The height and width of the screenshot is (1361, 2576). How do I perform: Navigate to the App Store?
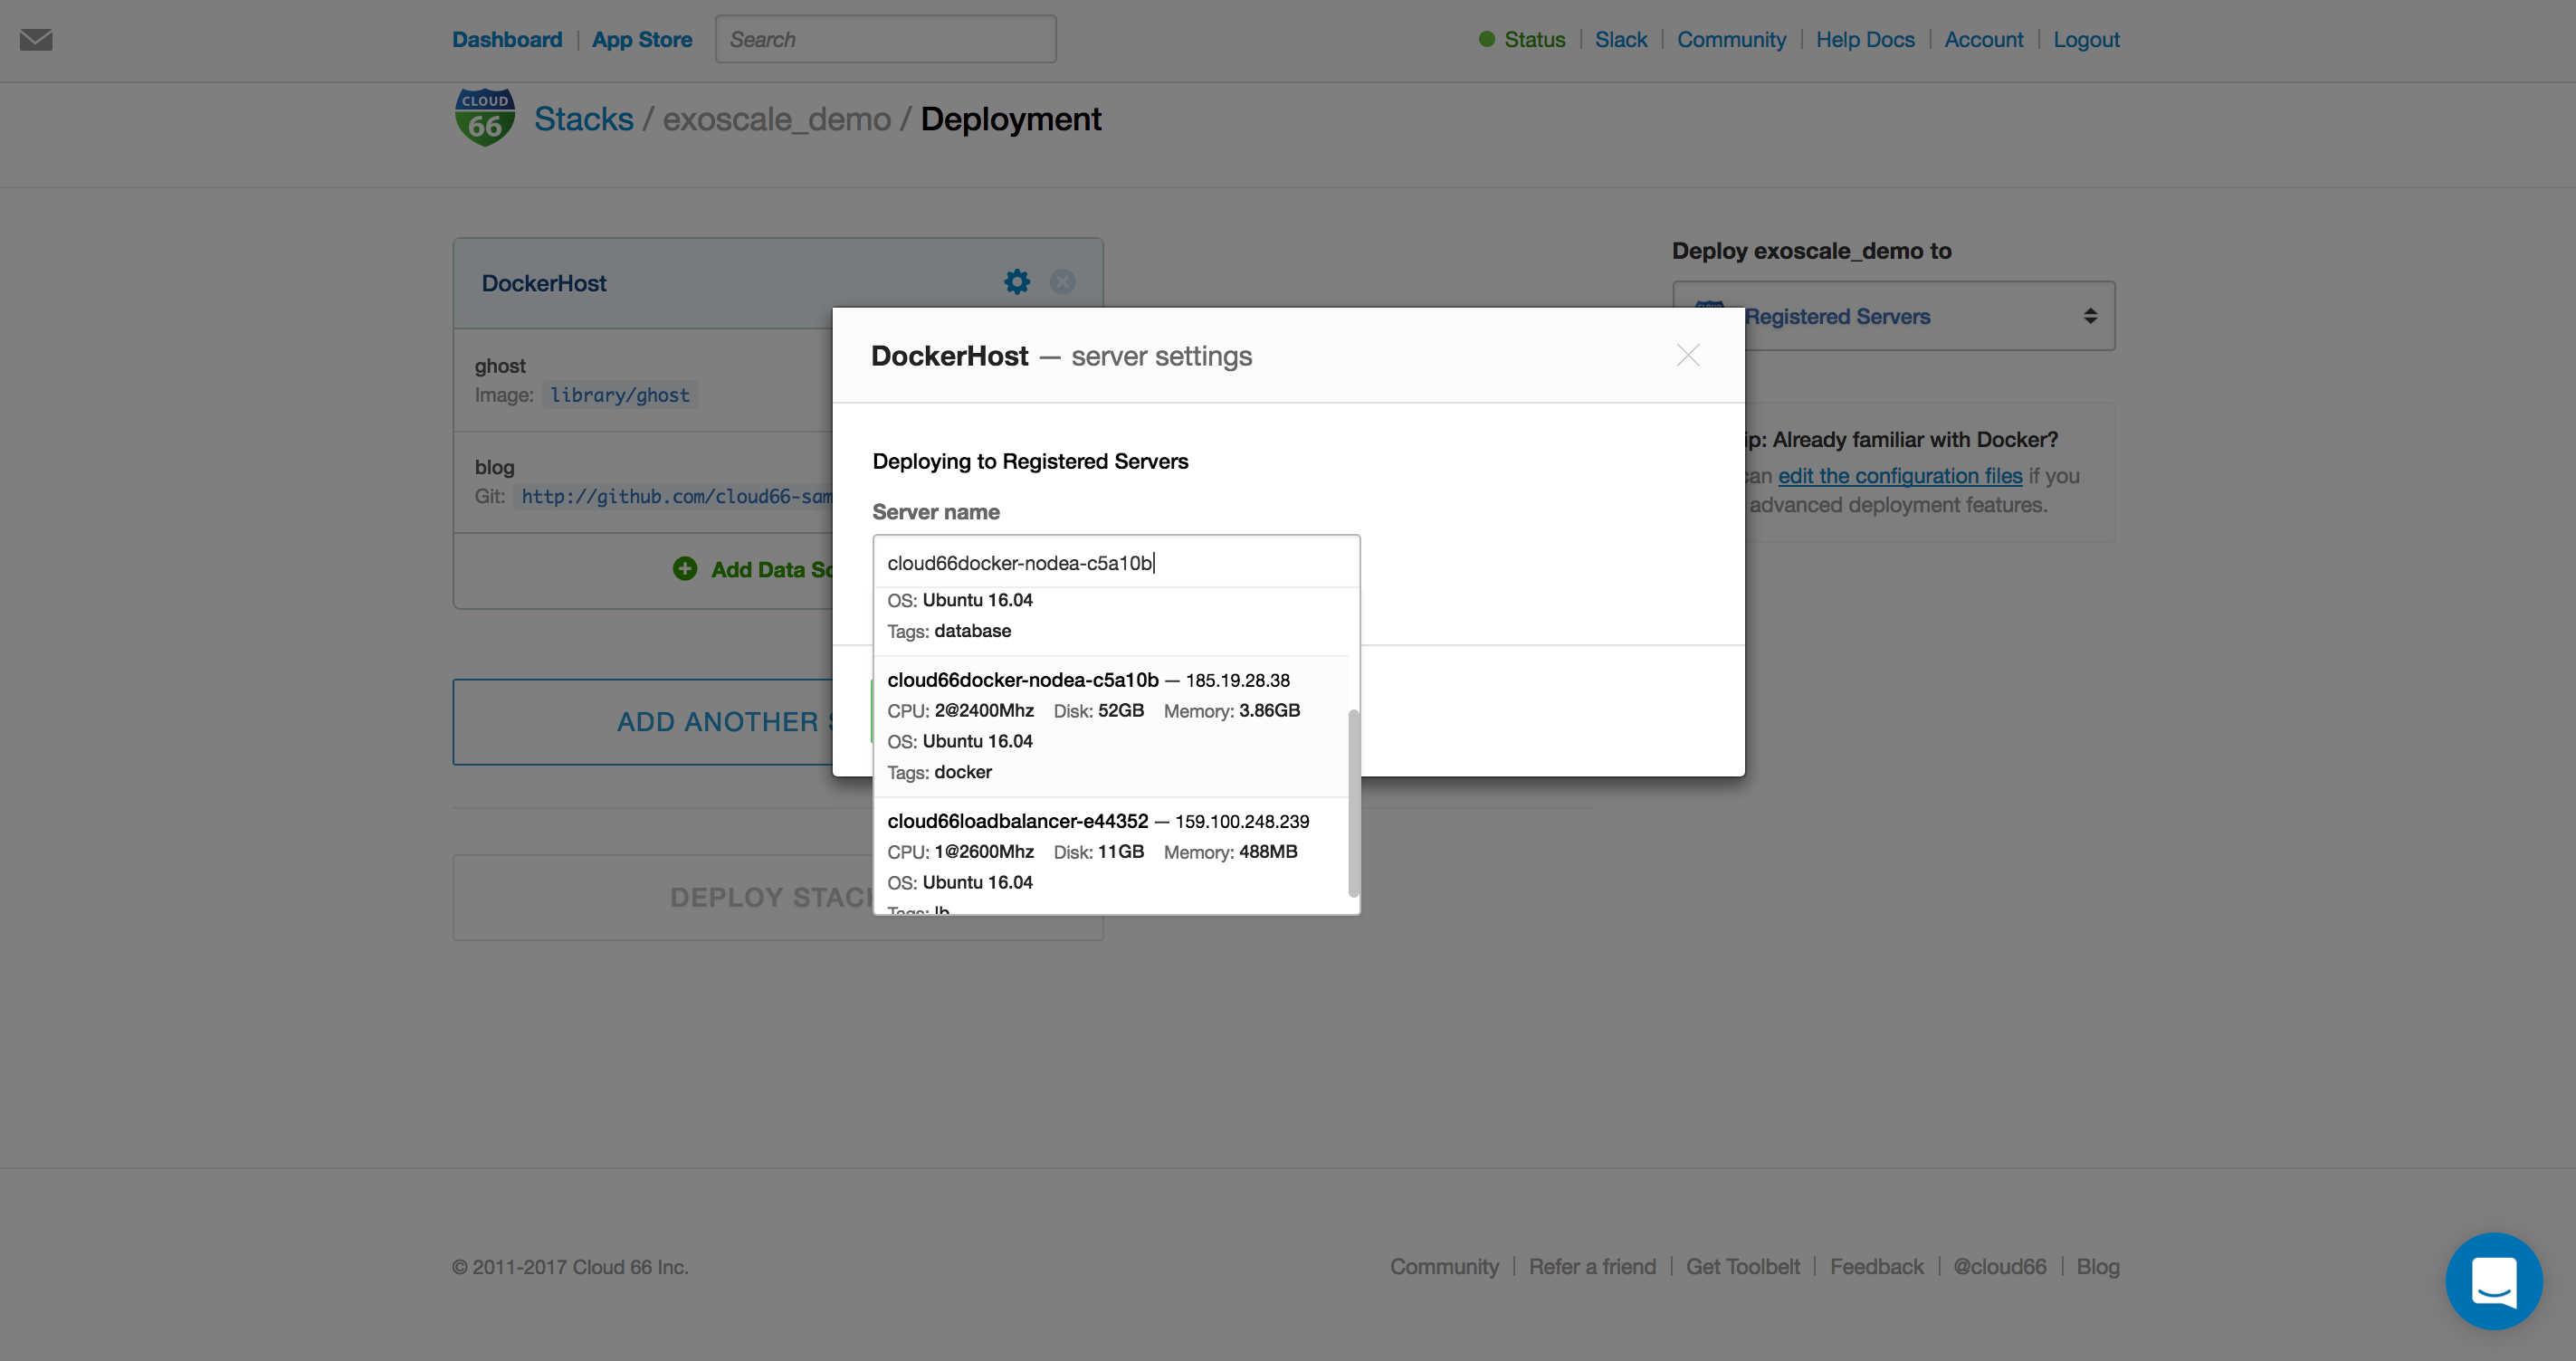(643, 39)
